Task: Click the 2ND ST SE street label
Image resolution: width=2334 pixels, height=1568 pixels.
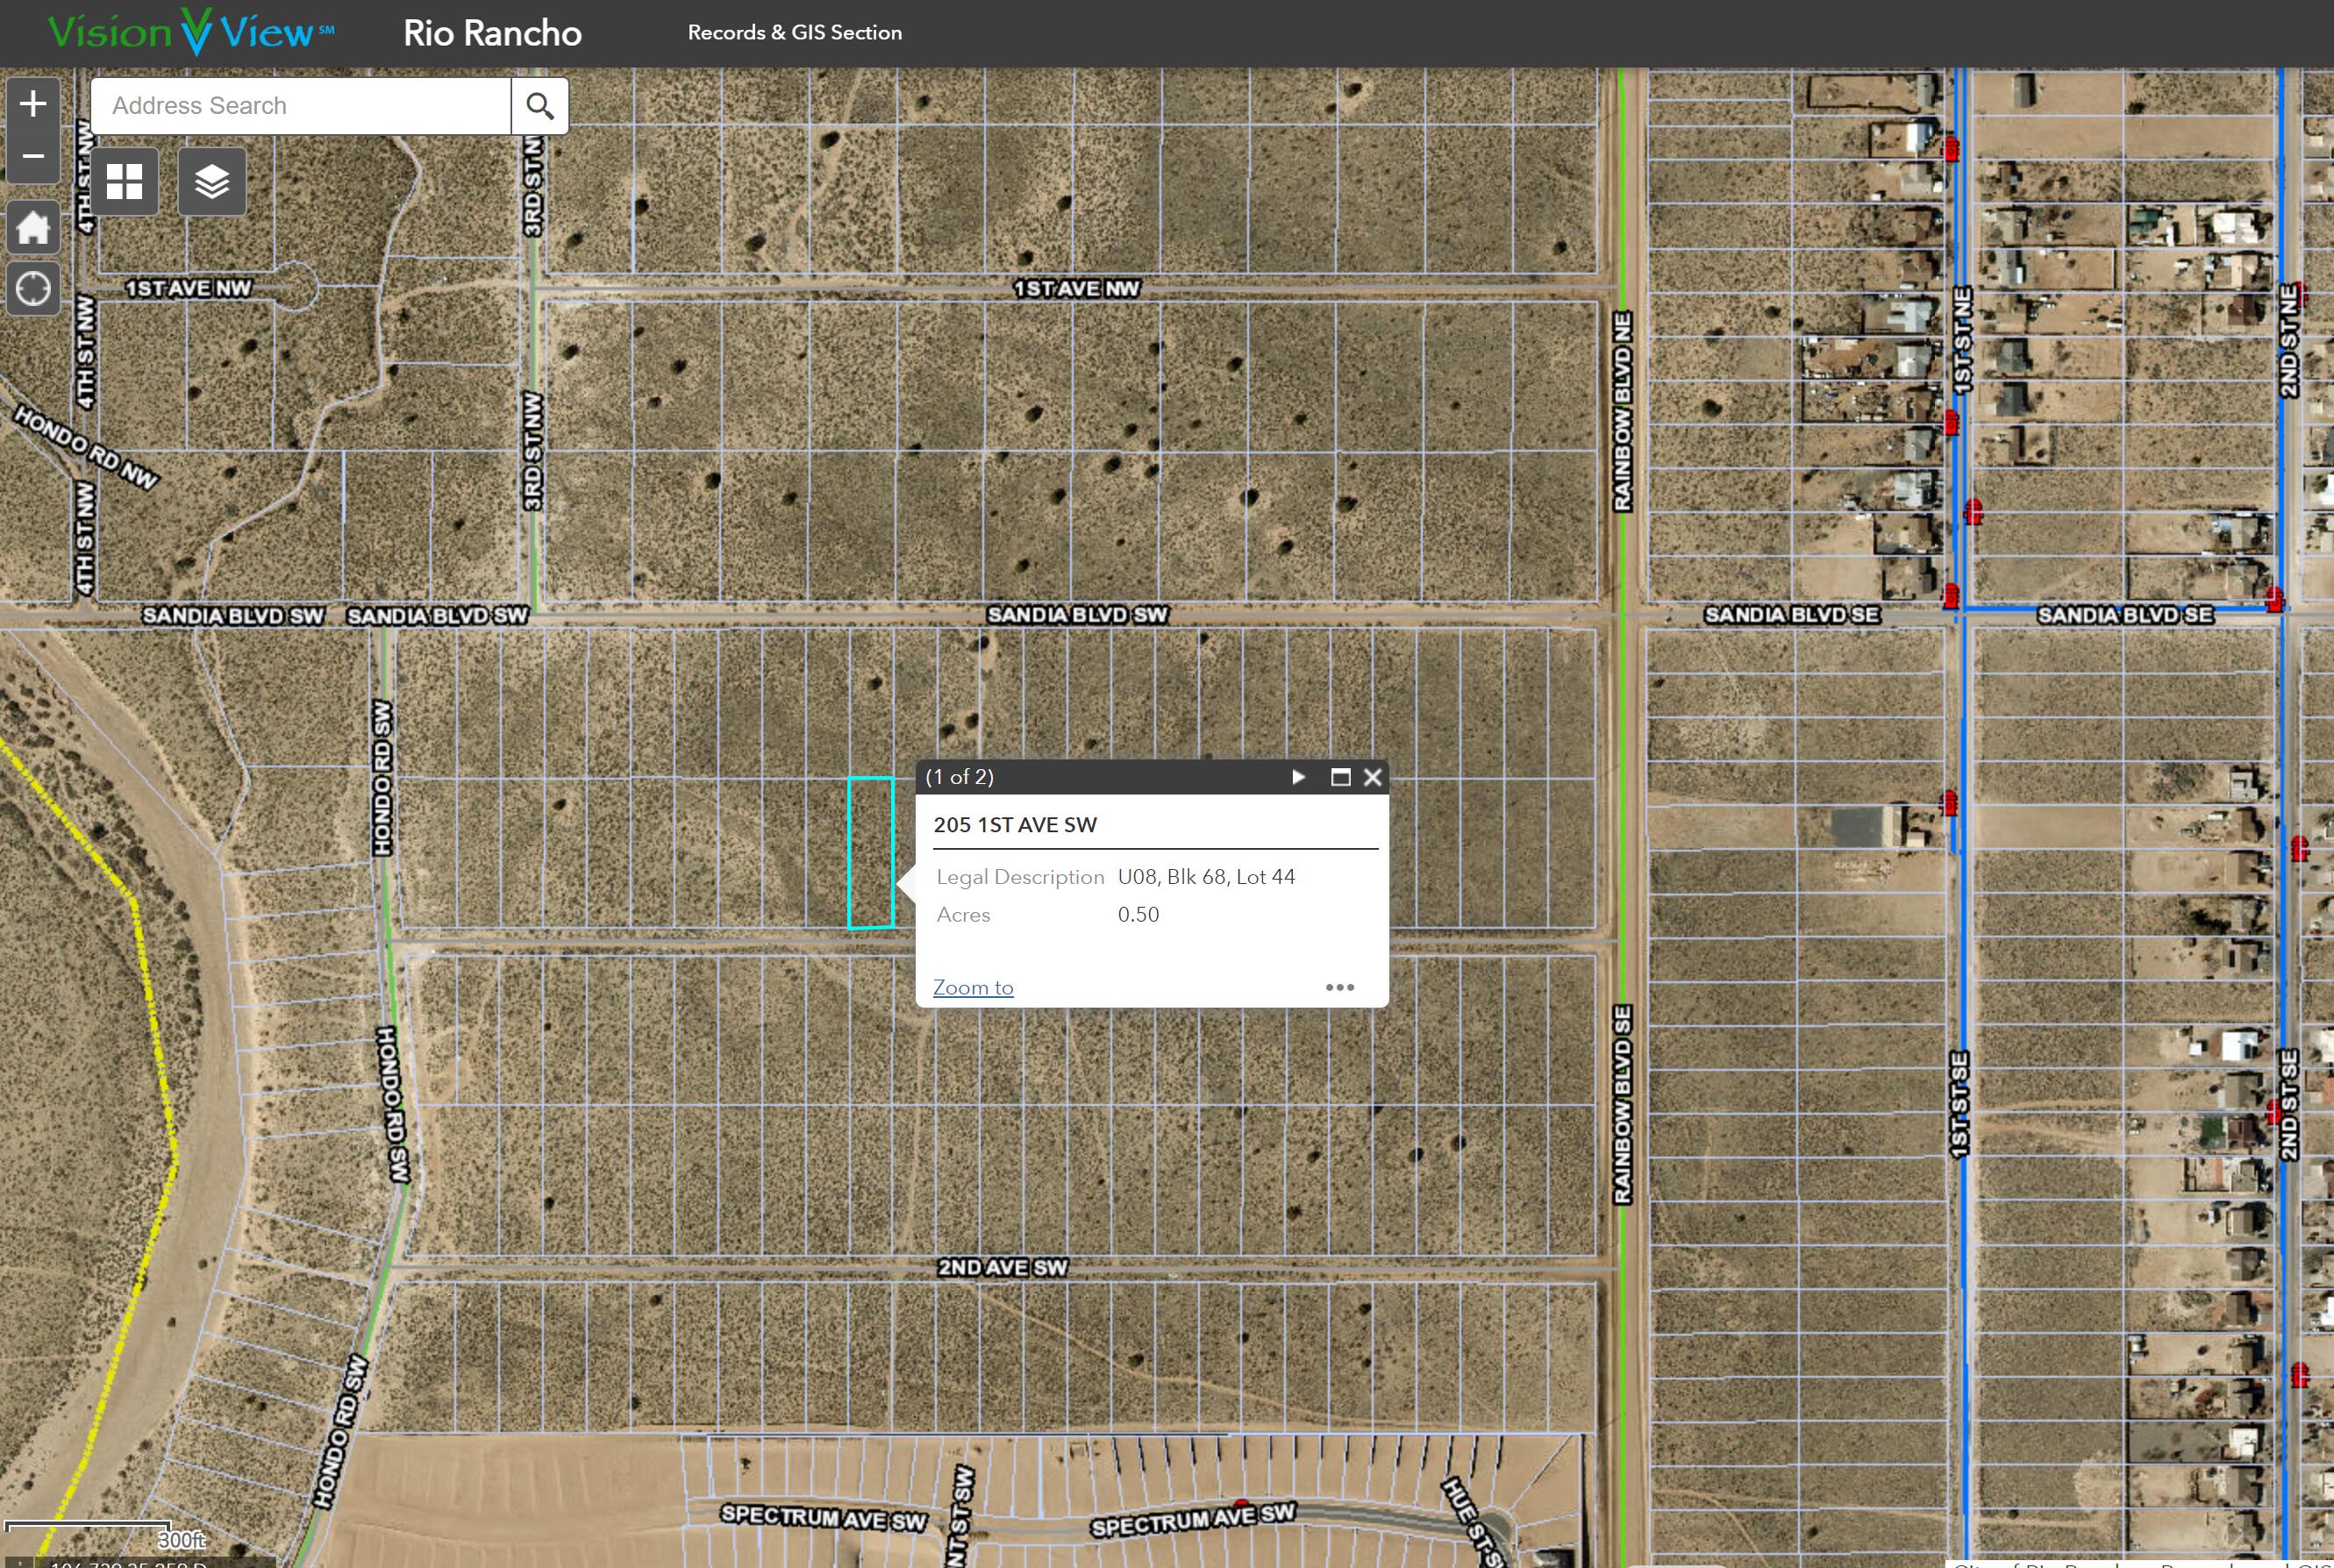Action: pyautogui.click(x=2288, y=1104)
